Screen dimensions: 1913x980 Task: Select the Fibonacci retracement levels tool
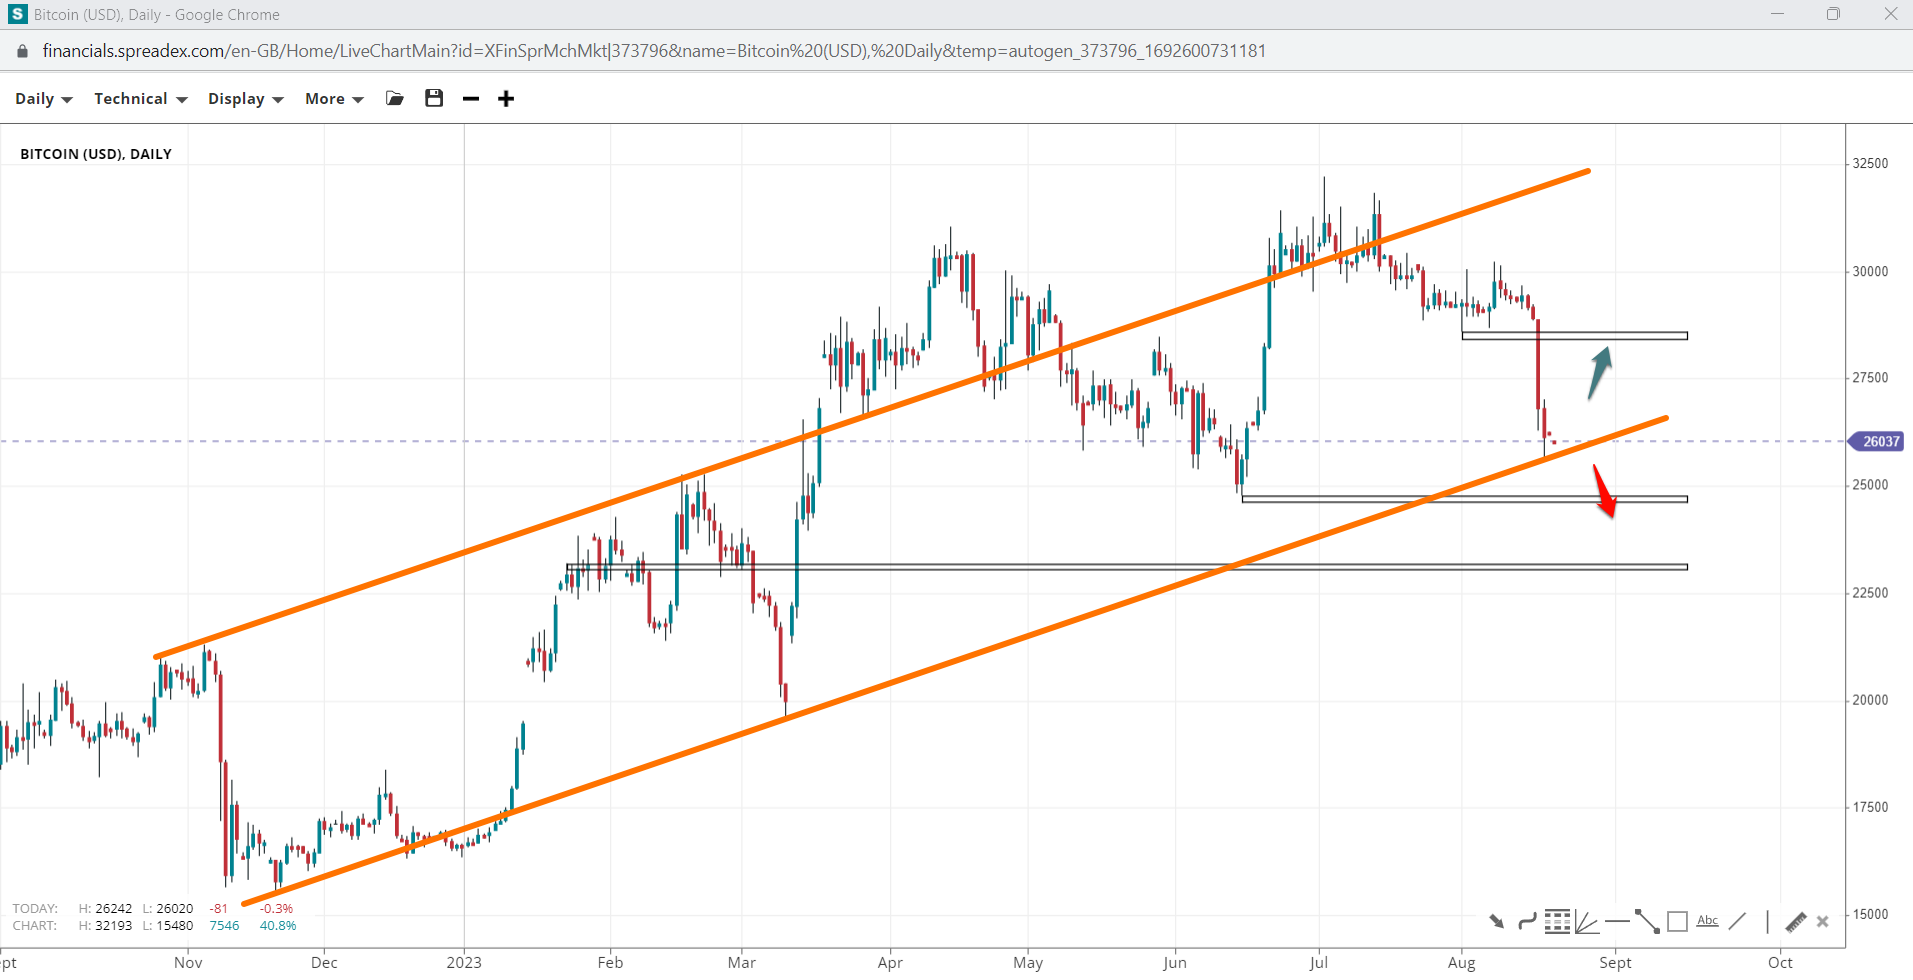point(1557,921)
